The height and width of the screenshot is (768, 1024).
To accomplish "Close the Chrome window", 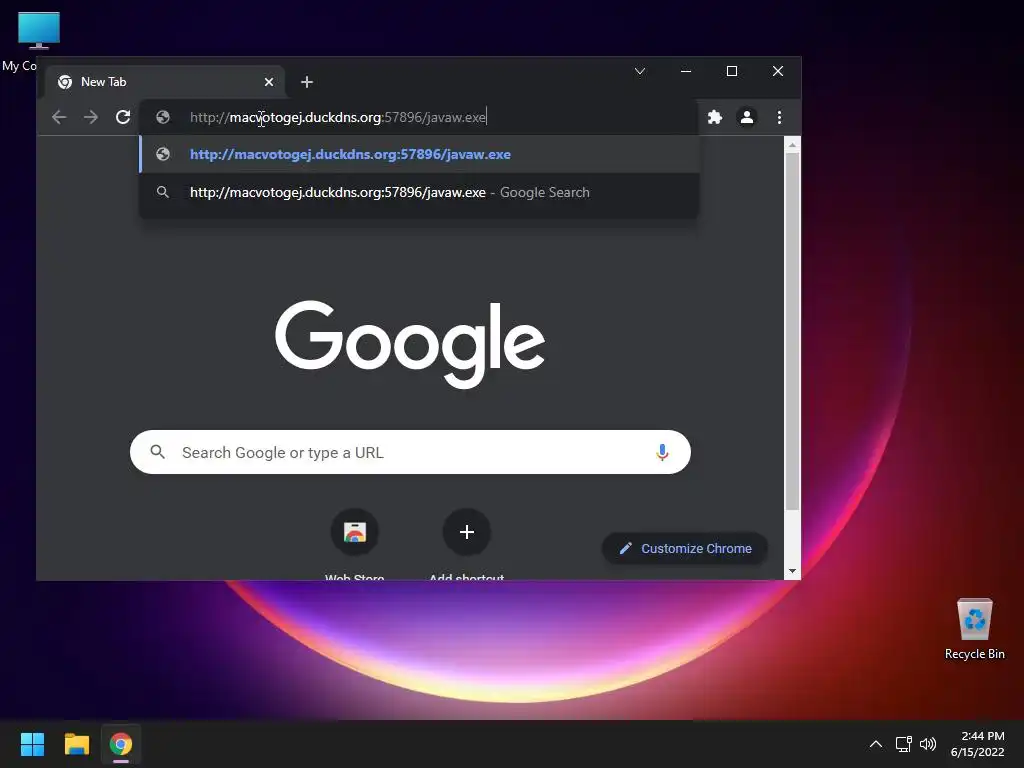I will (778, 71).
